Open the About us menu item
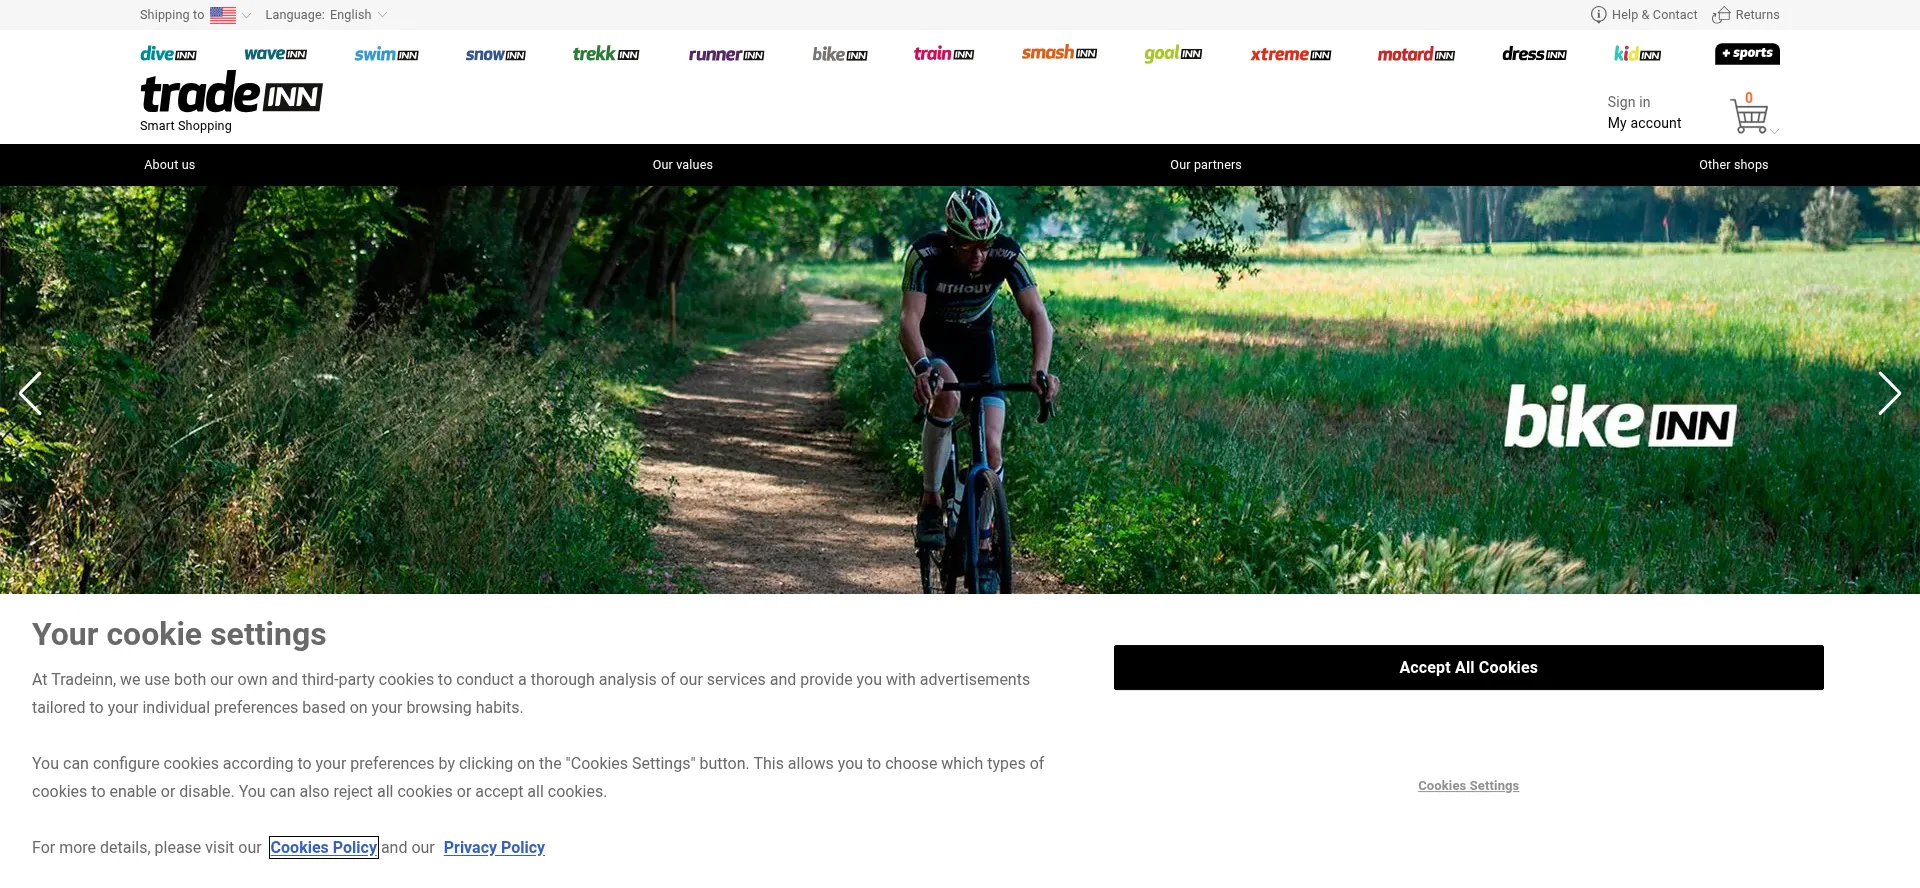This screenshot has width=1920, height=888. click(170, 165)
